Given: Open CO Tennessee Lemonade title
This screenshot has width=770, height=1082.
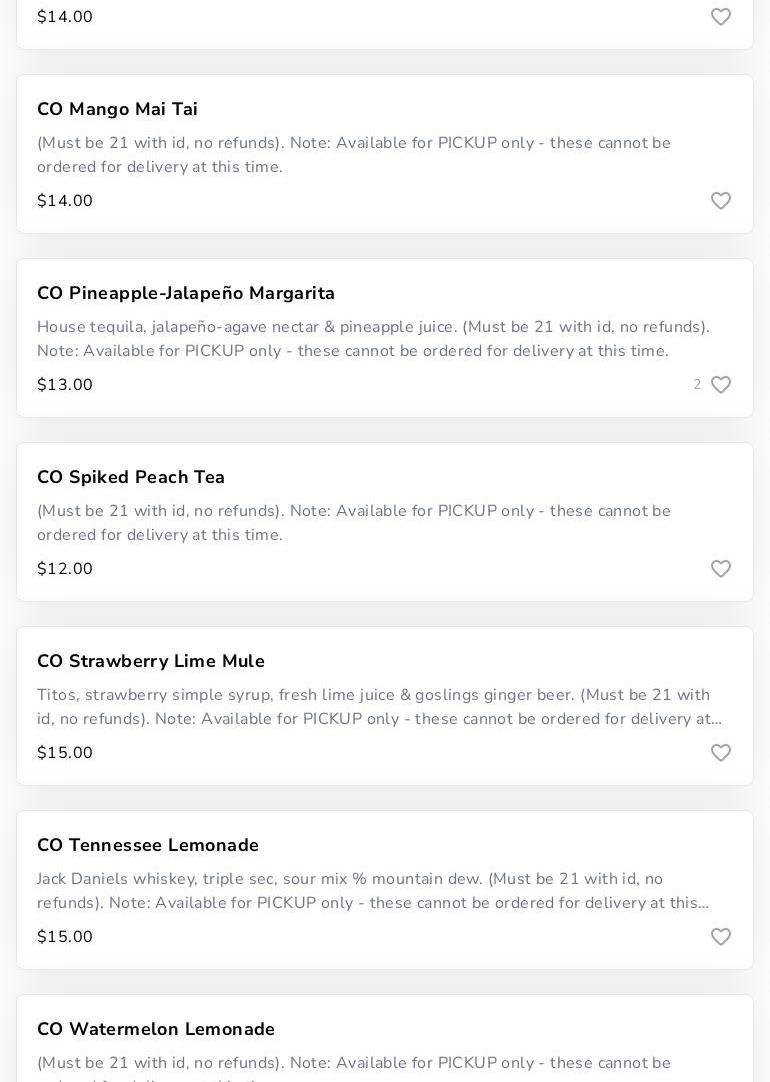Looking at the screenshot, I should (x=148, y=845).
